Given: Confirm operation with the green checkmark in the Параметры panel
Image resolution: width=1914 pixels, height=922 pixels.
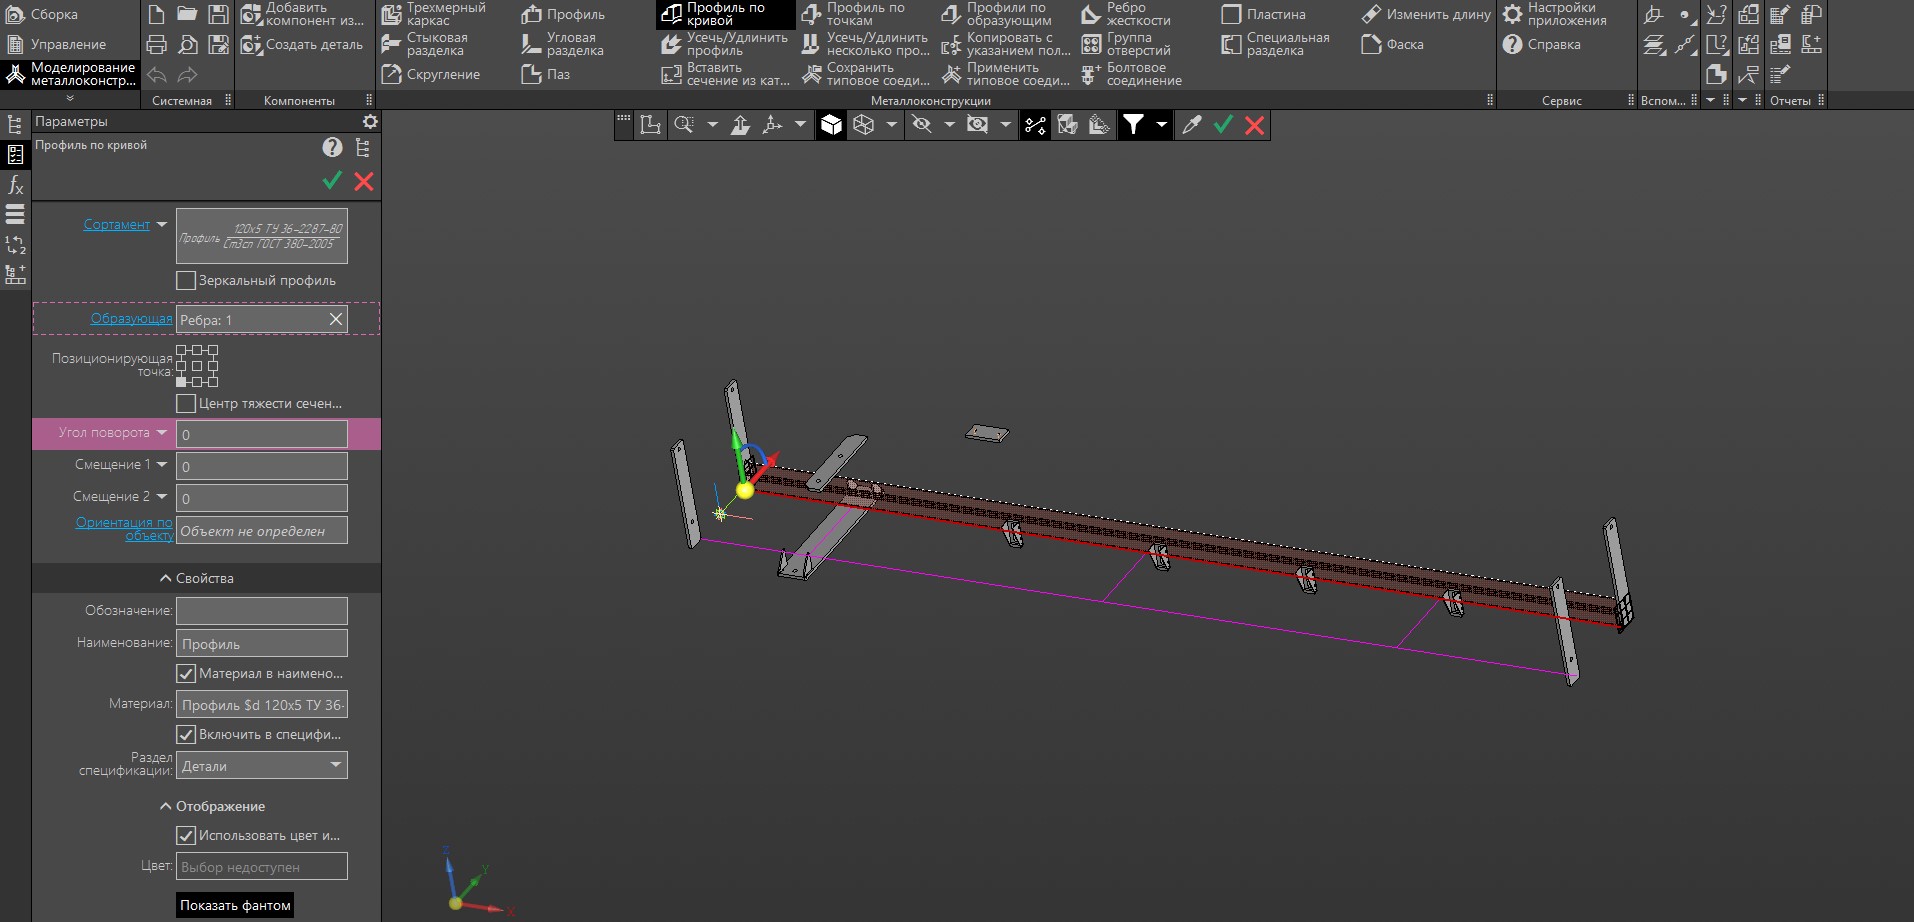Looking at the screenshot, I should point(332,180).
